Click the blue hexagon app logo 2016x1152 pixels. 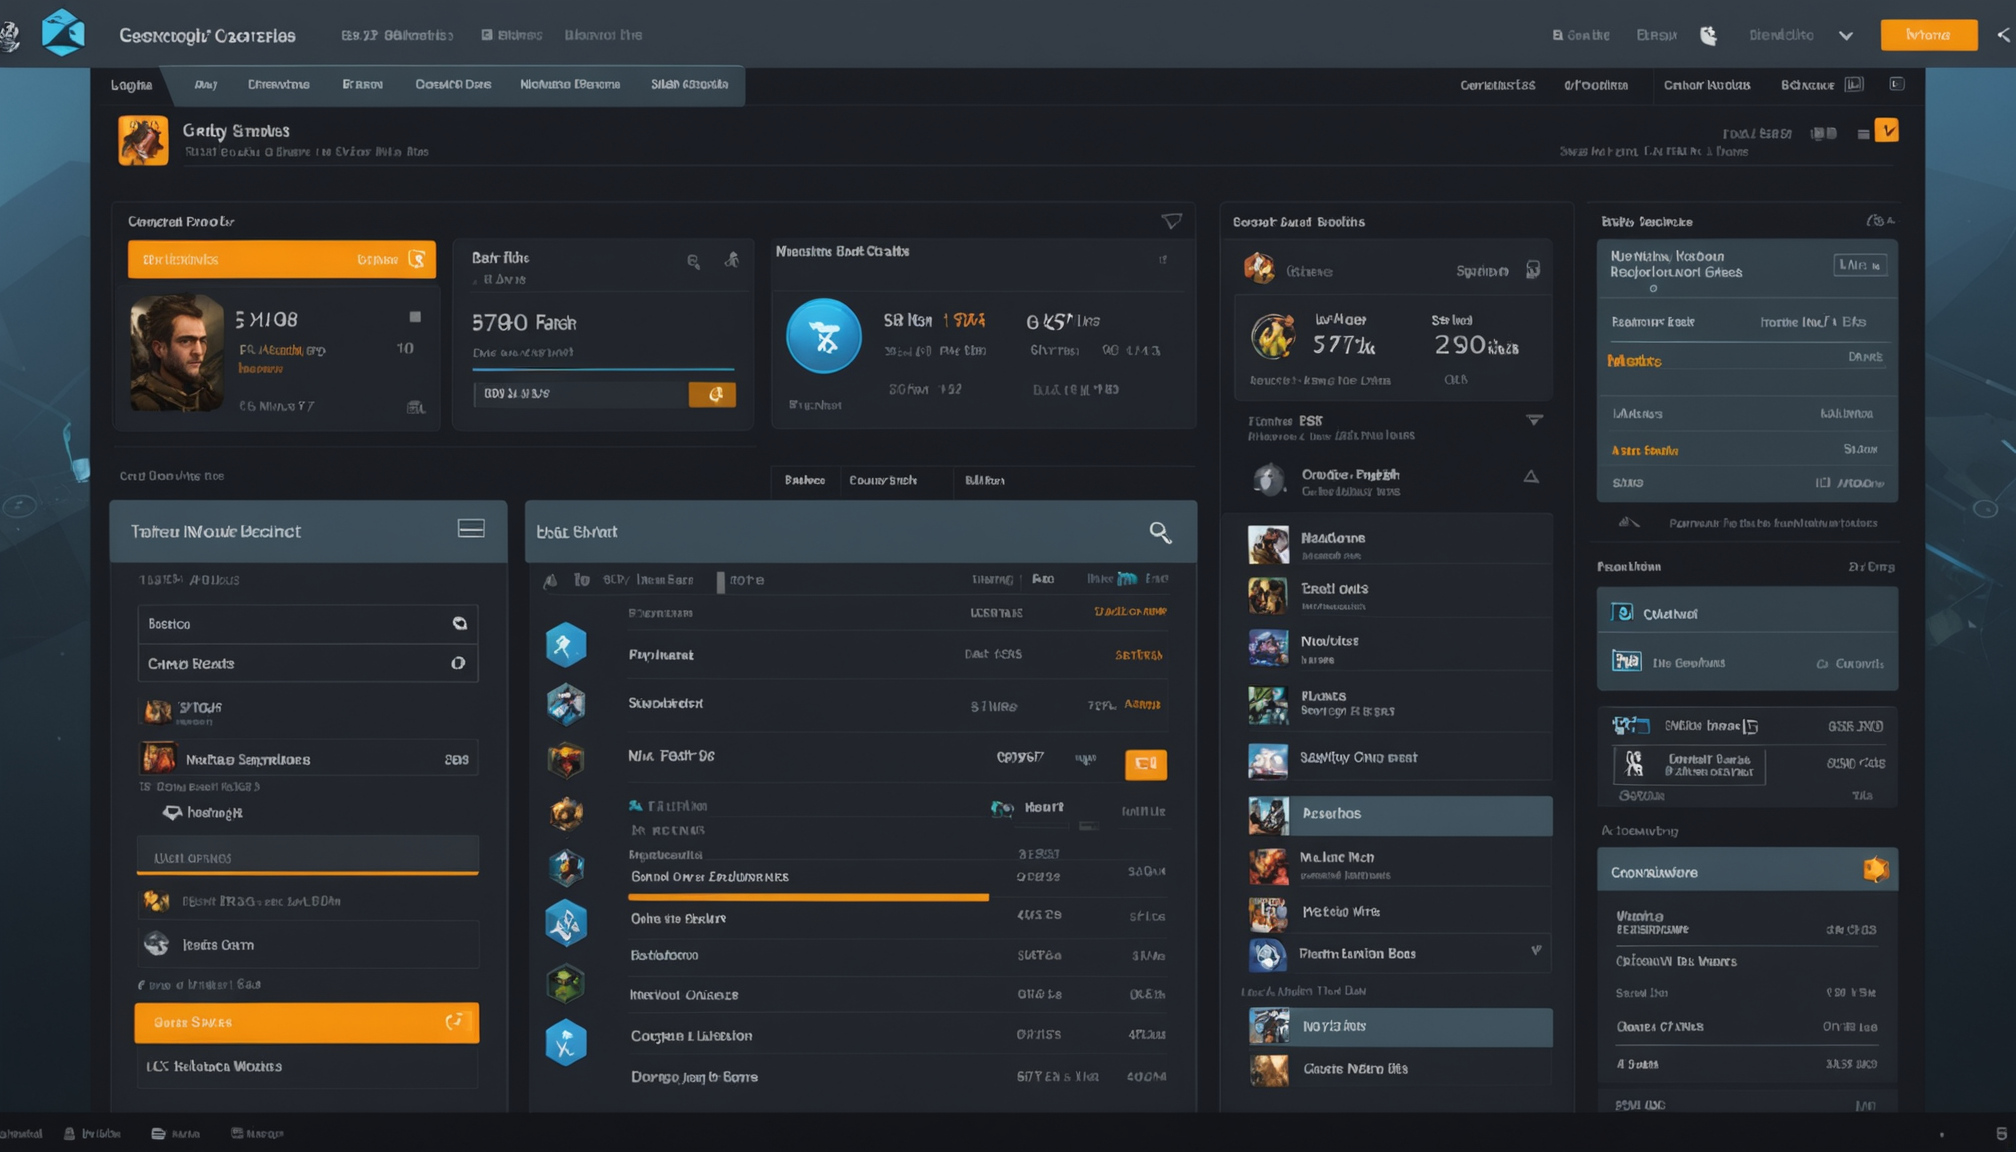63,33
